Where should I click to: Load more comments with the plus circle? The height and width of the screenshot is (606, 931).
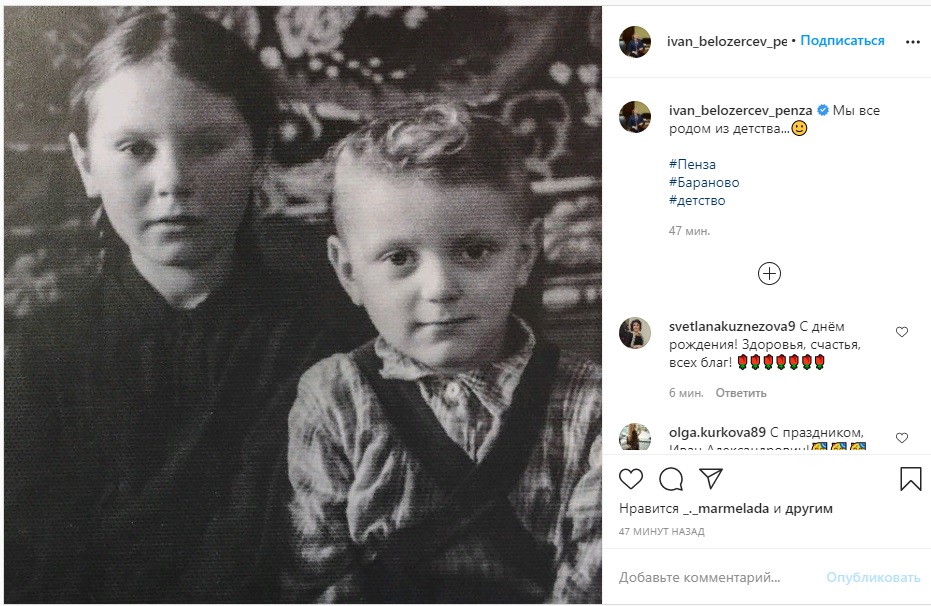click(769, 273)
